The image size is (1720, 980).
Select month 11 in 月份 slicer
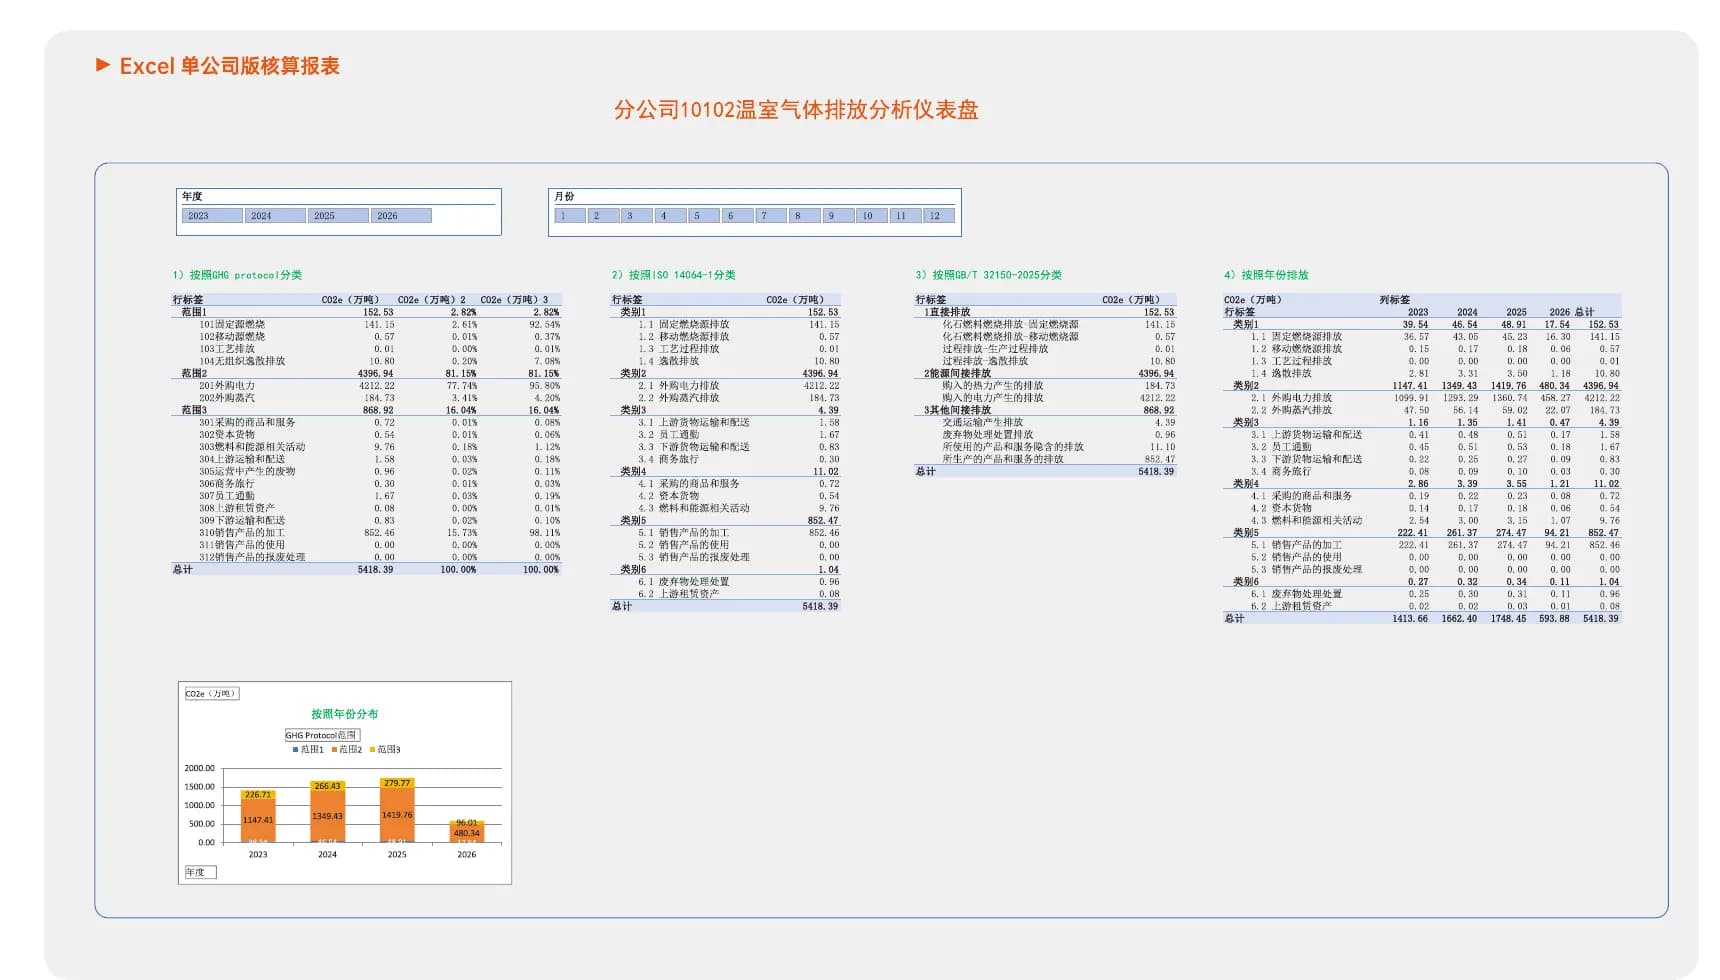(x=905, y=216)
